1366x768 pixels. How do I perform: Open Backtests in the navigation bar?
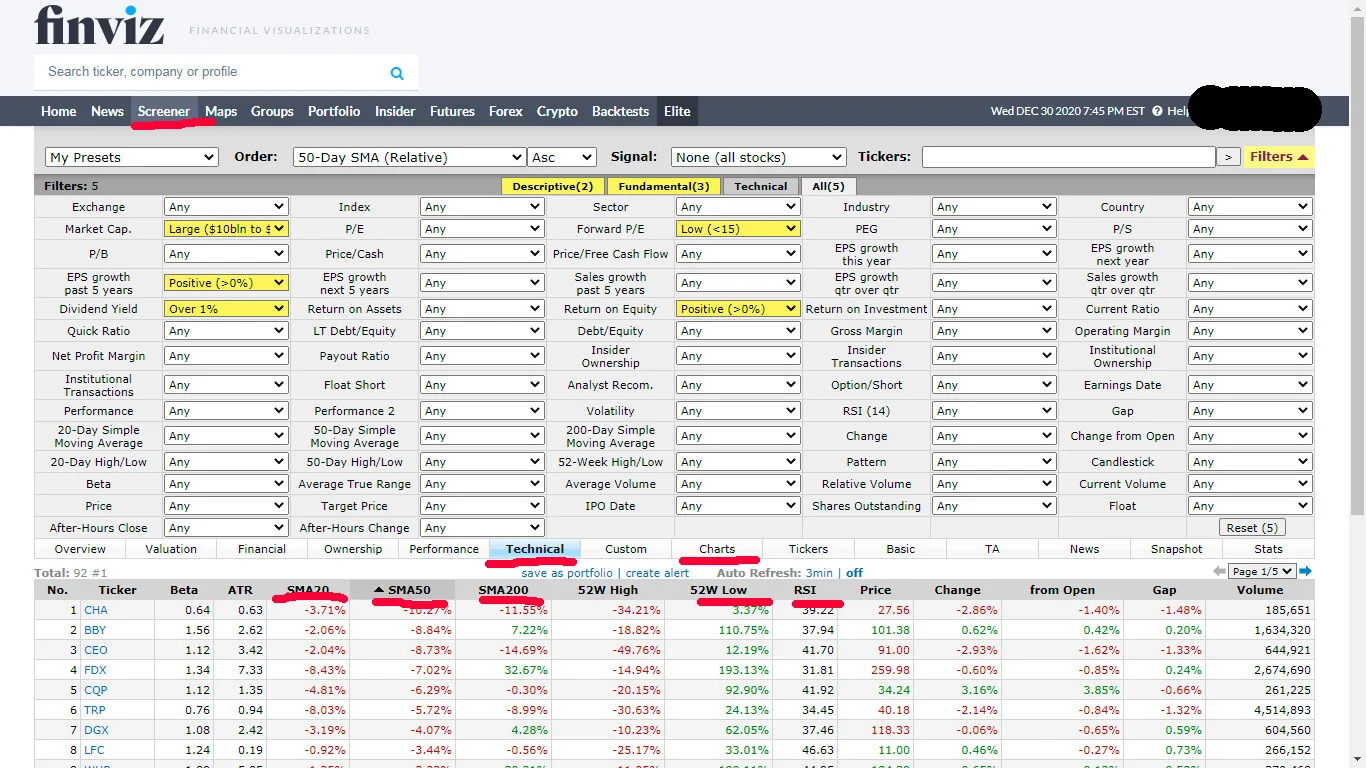tap(621, 111)
